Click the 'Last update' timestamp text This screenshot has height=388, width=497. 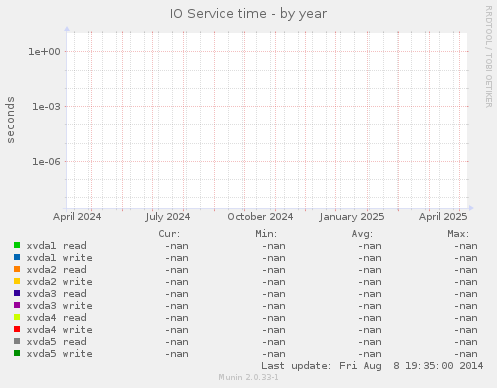coord(372,366)
